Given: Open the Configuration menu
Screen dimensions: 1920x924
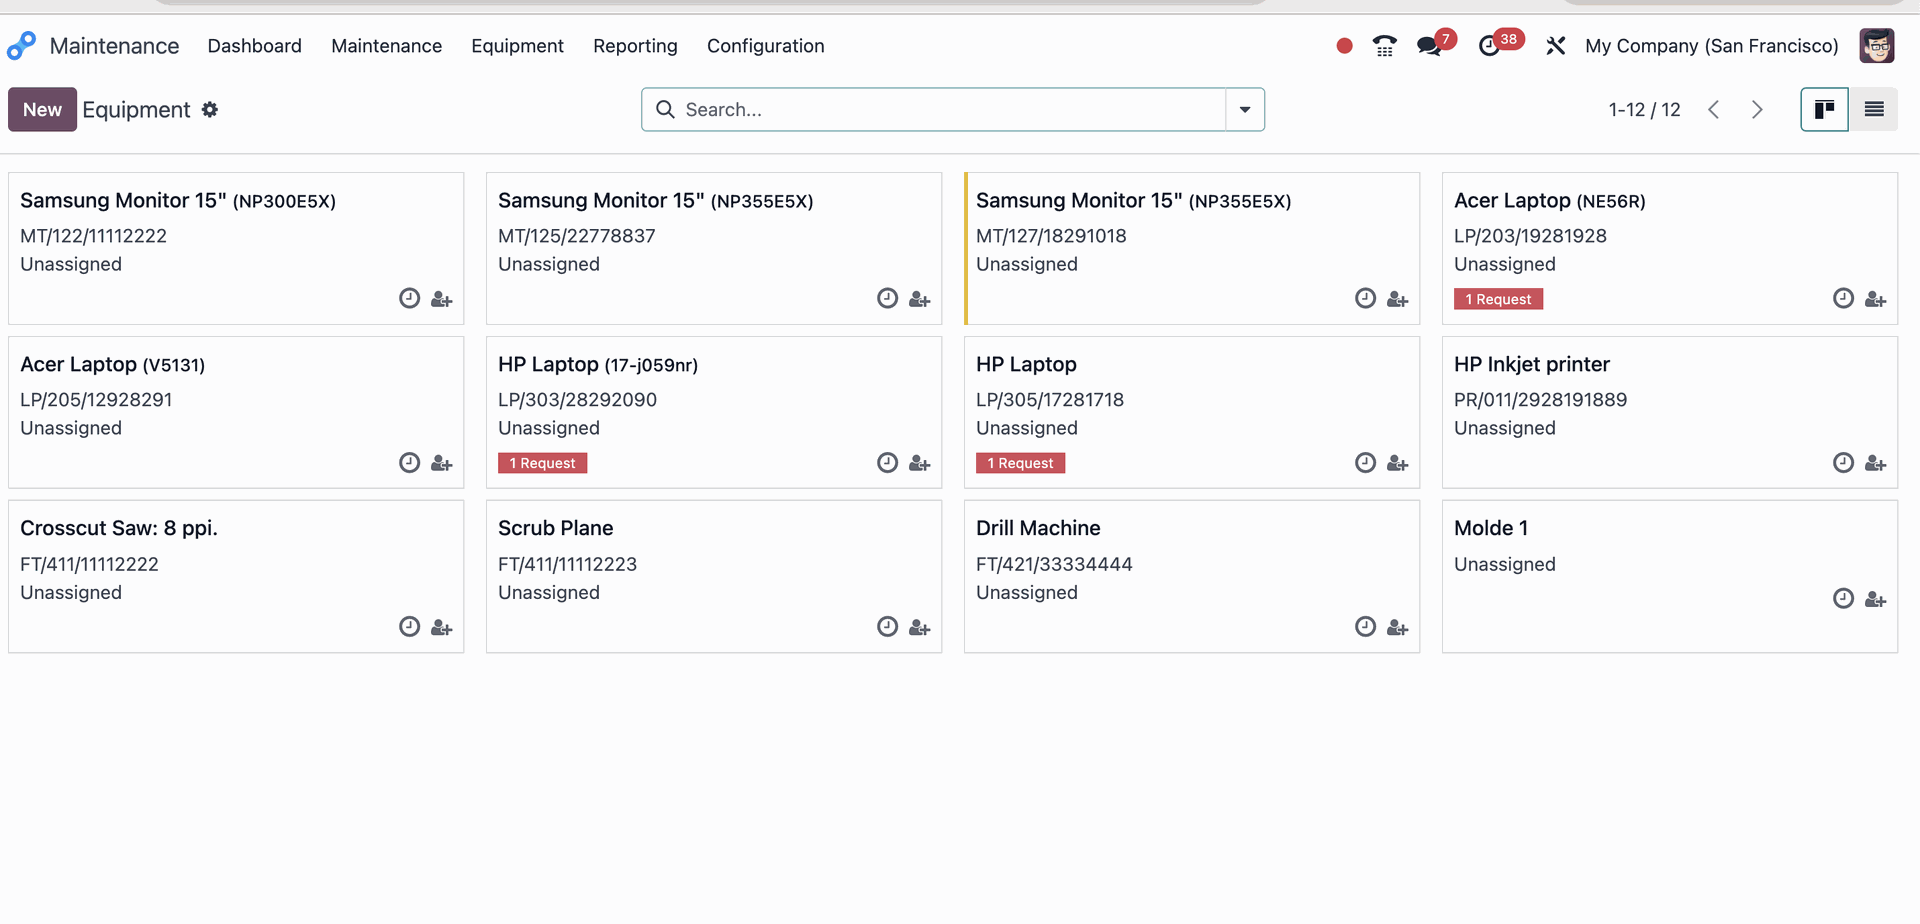Looking at the screenshot, I should coord(765,46).
